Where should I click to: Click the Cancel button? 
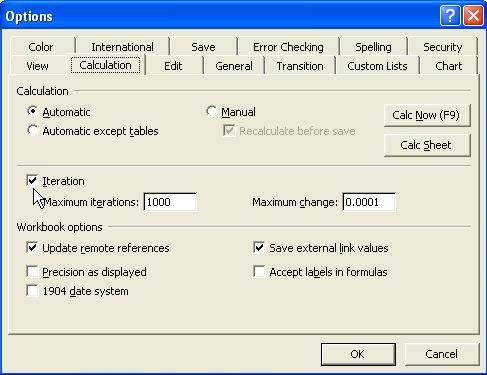[x=442, y=354]
